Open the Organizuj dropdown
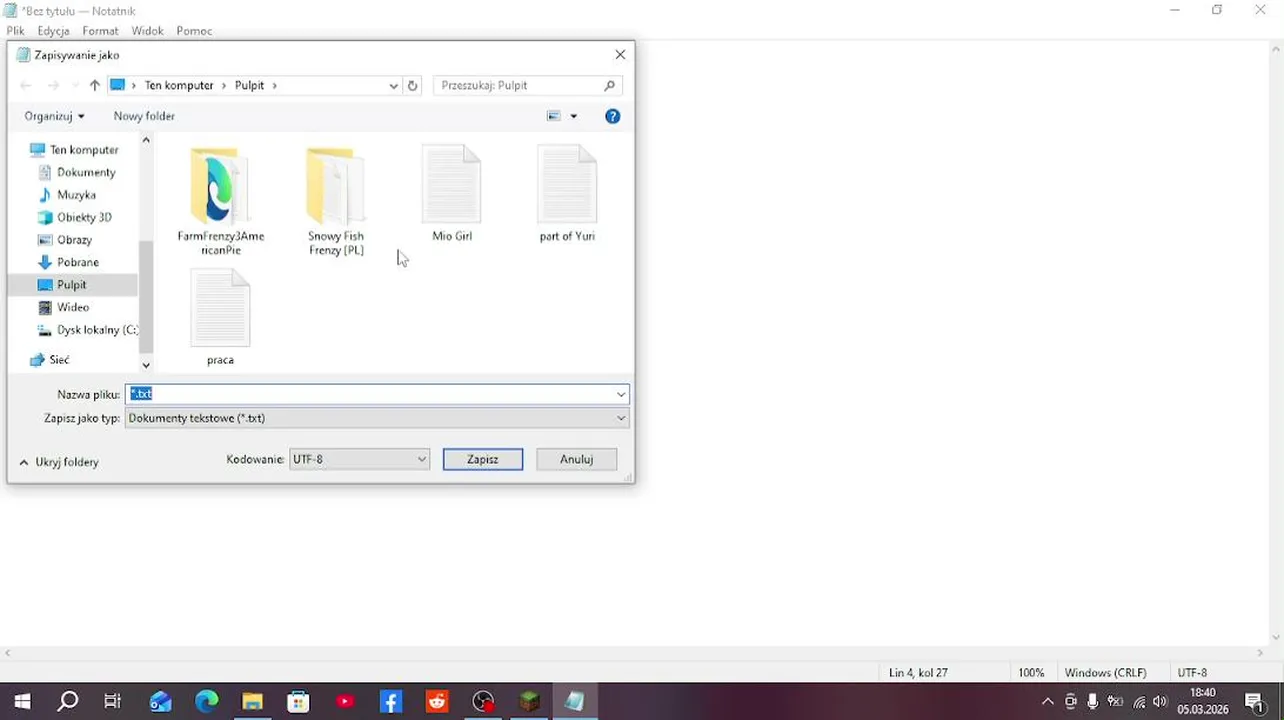Viewport: 1284px width, 720px height. click(x=54, y=116)
